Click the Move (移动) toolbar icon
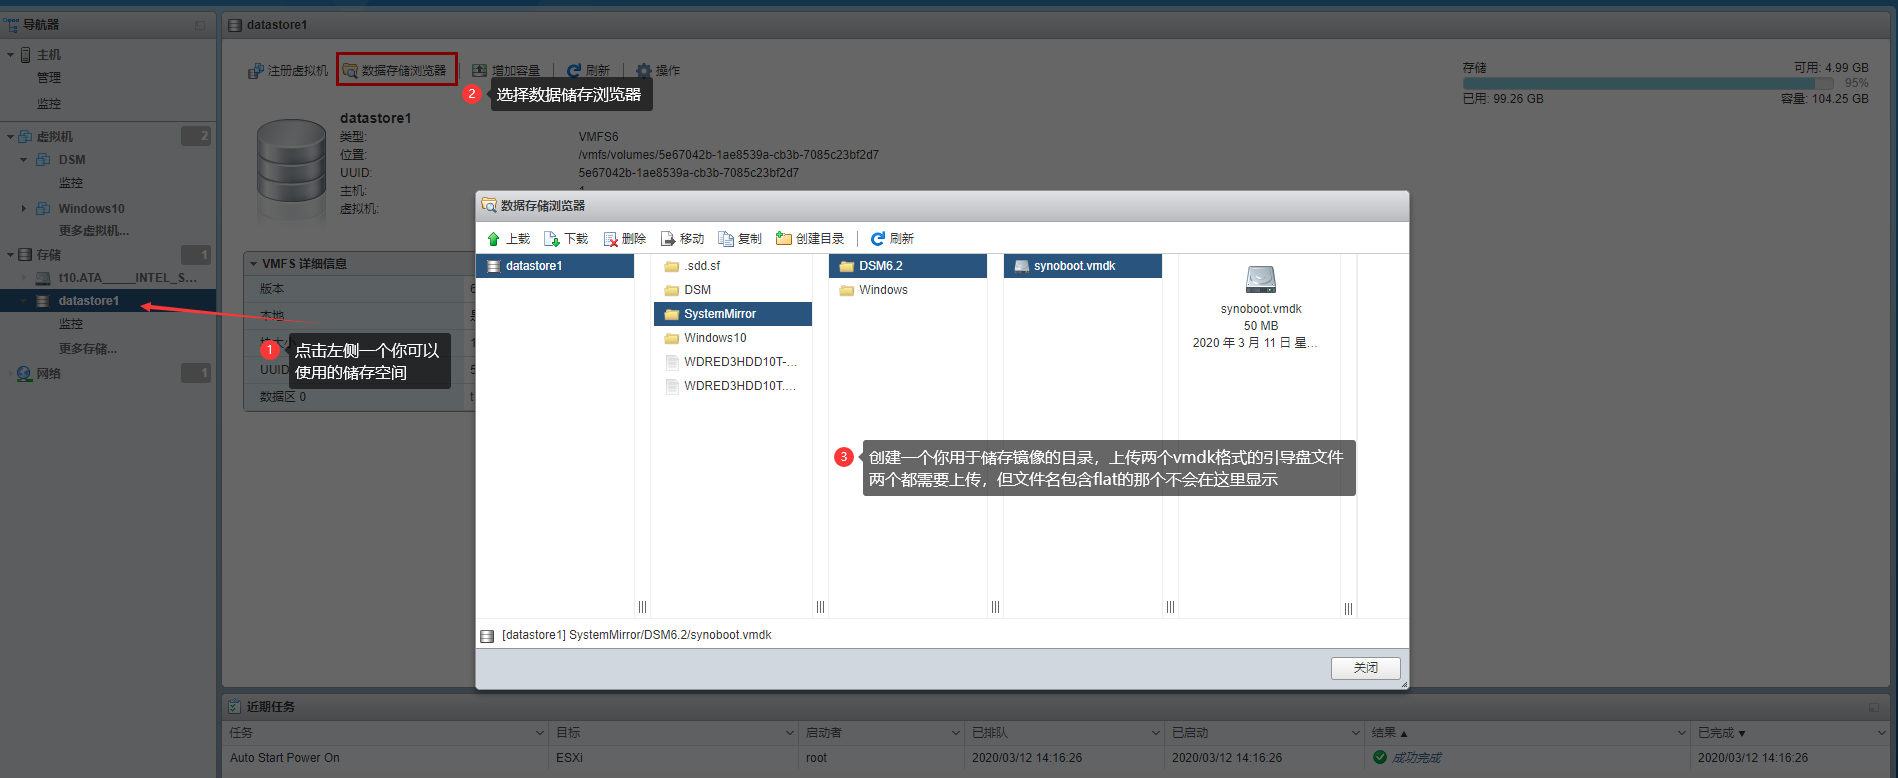The image size is (1898, 778). click(668, 239)
